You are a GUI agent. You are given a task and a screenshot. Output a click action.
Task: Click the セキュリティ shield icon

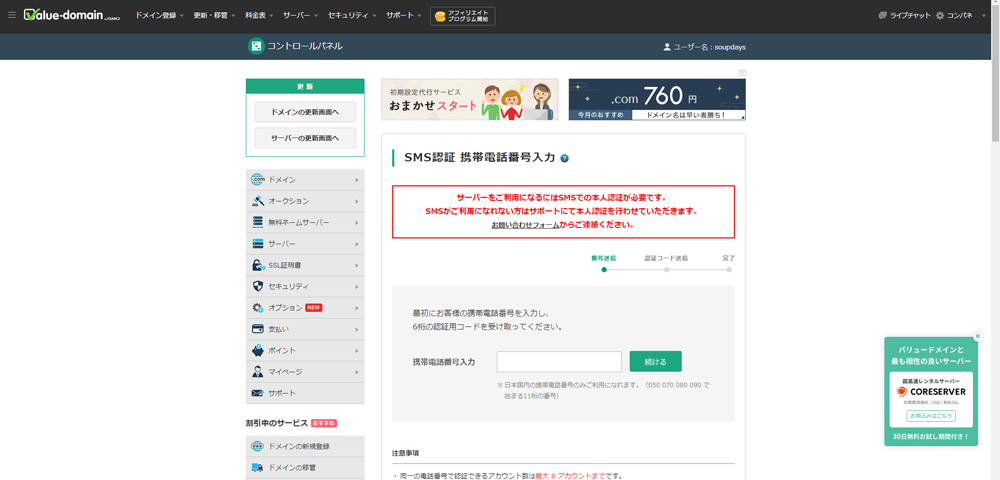(x=258, y=286)
